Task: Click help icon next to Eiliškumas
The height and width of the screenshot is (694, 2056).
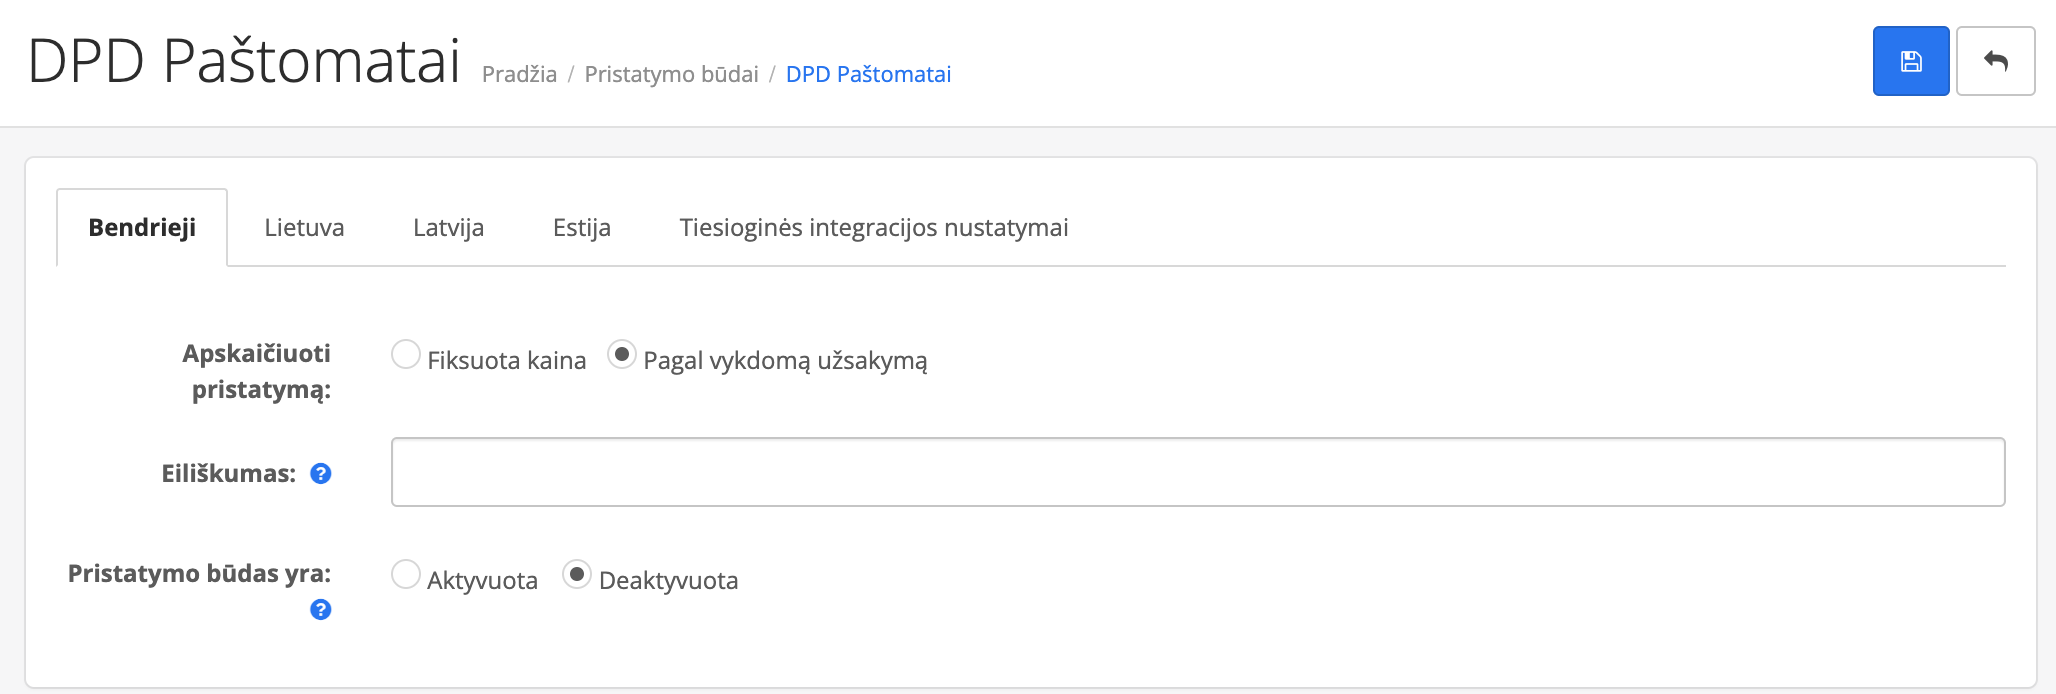Action: point(321,474)
